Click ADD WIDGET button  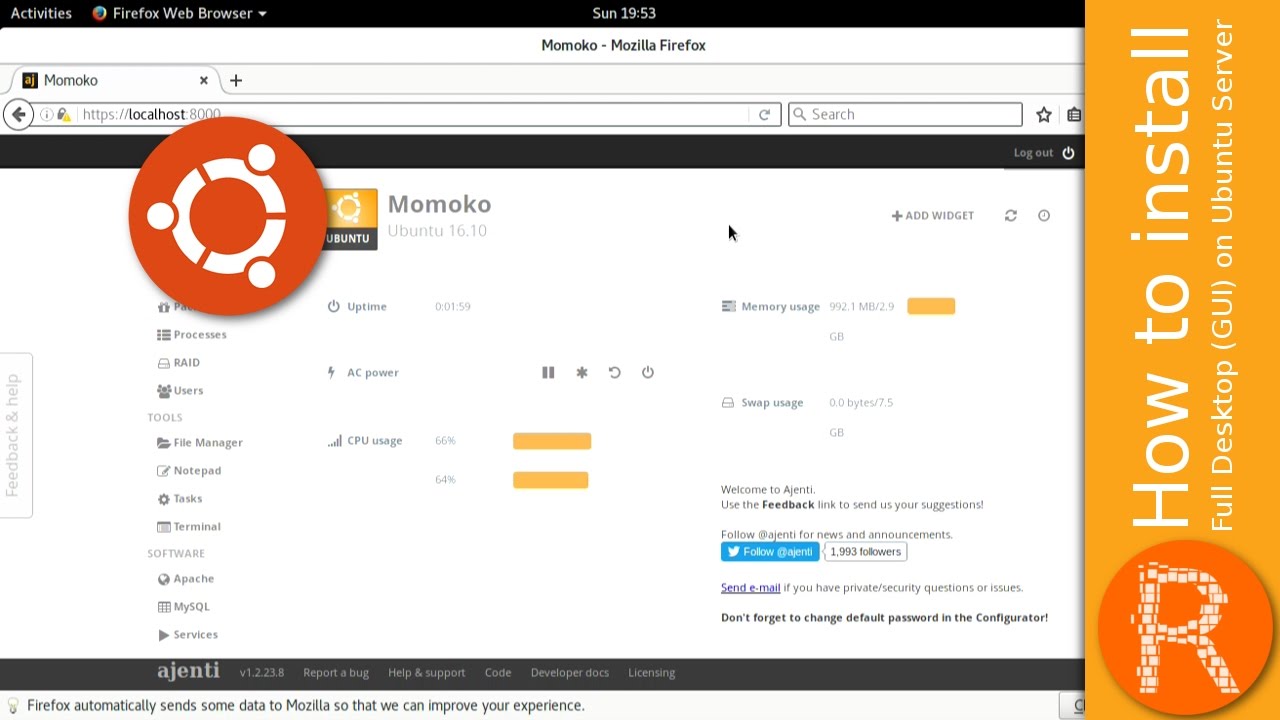coord(932,215)
